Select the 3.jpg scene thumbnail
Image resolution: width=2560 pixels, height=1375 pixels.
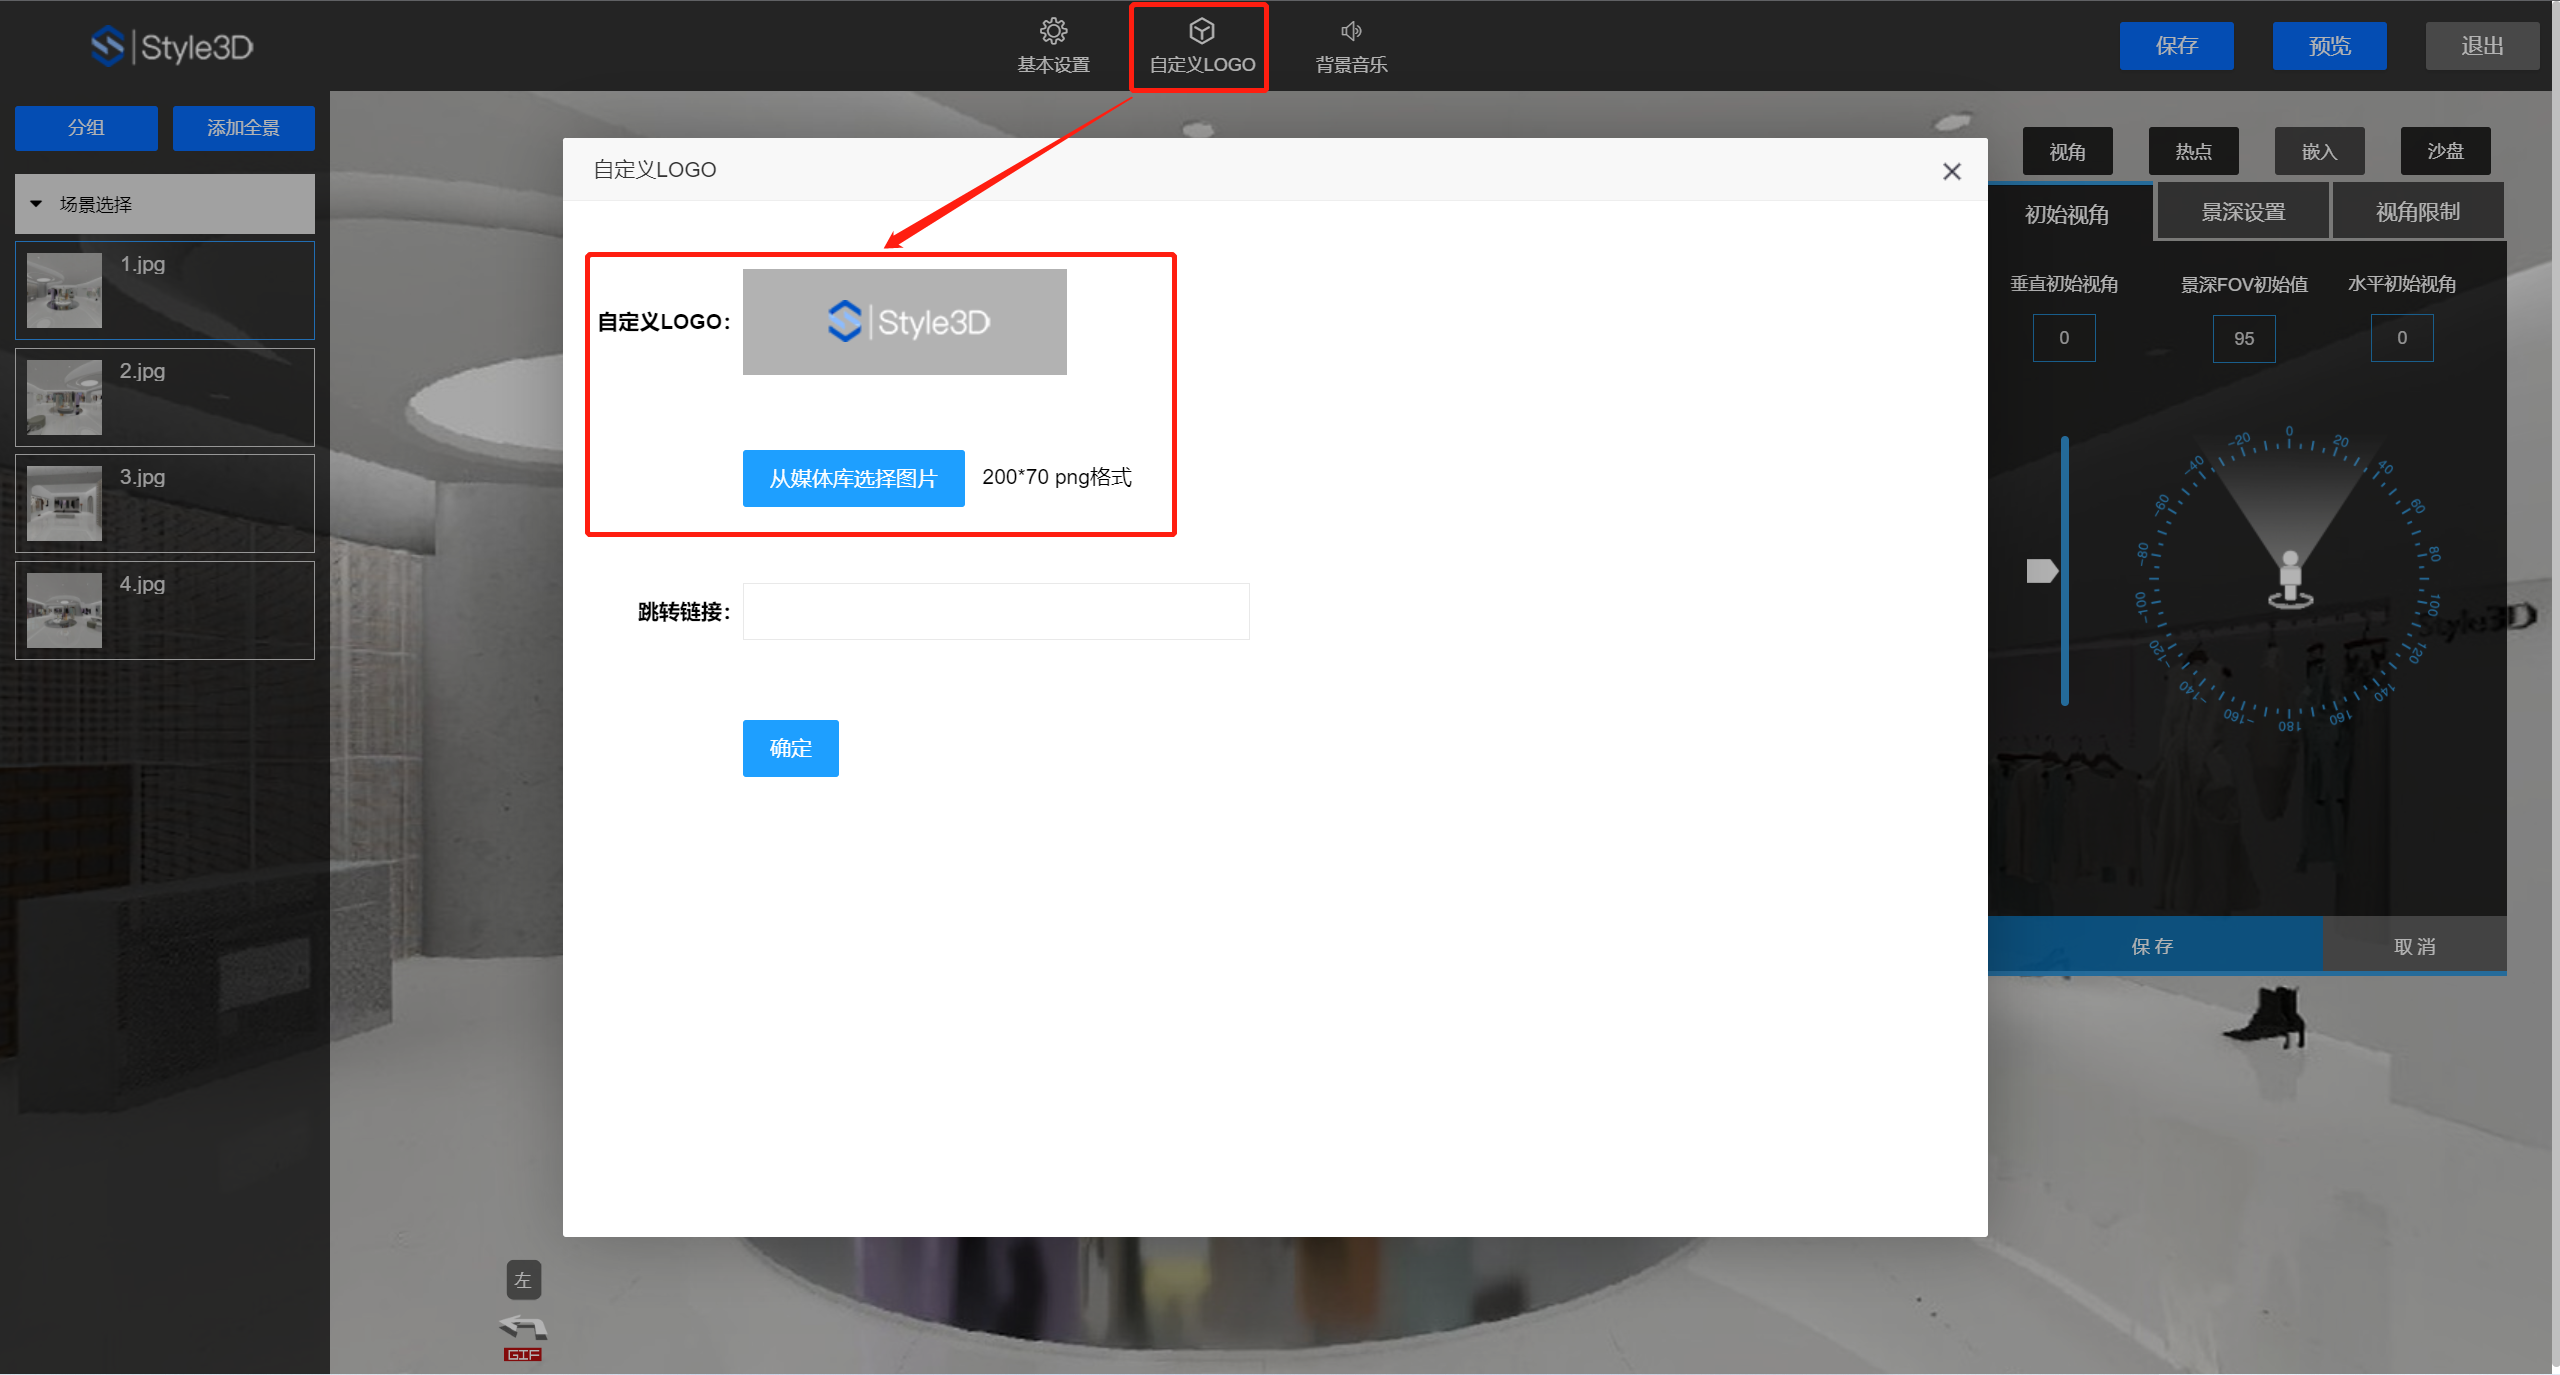[x=64, y=503]
